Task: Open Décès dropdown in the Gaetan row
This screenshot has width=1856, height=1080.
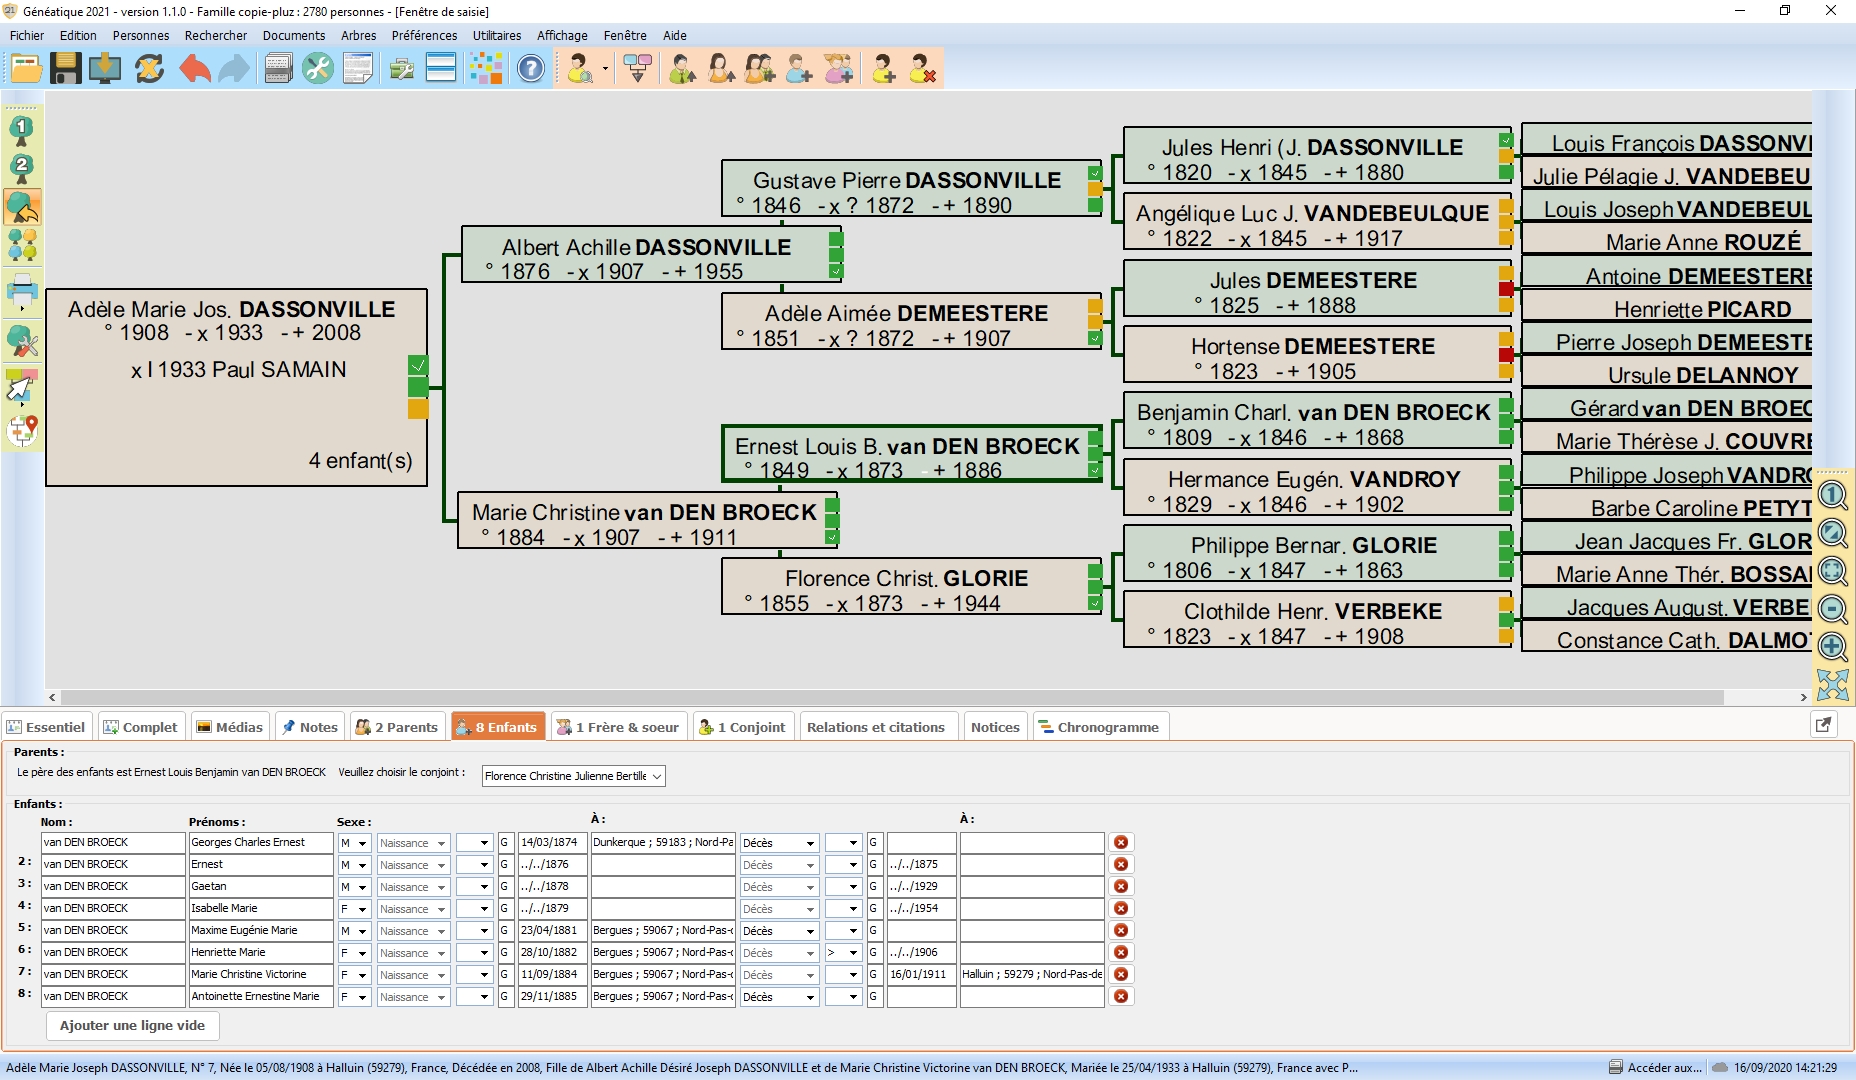Action: point(779,887)
